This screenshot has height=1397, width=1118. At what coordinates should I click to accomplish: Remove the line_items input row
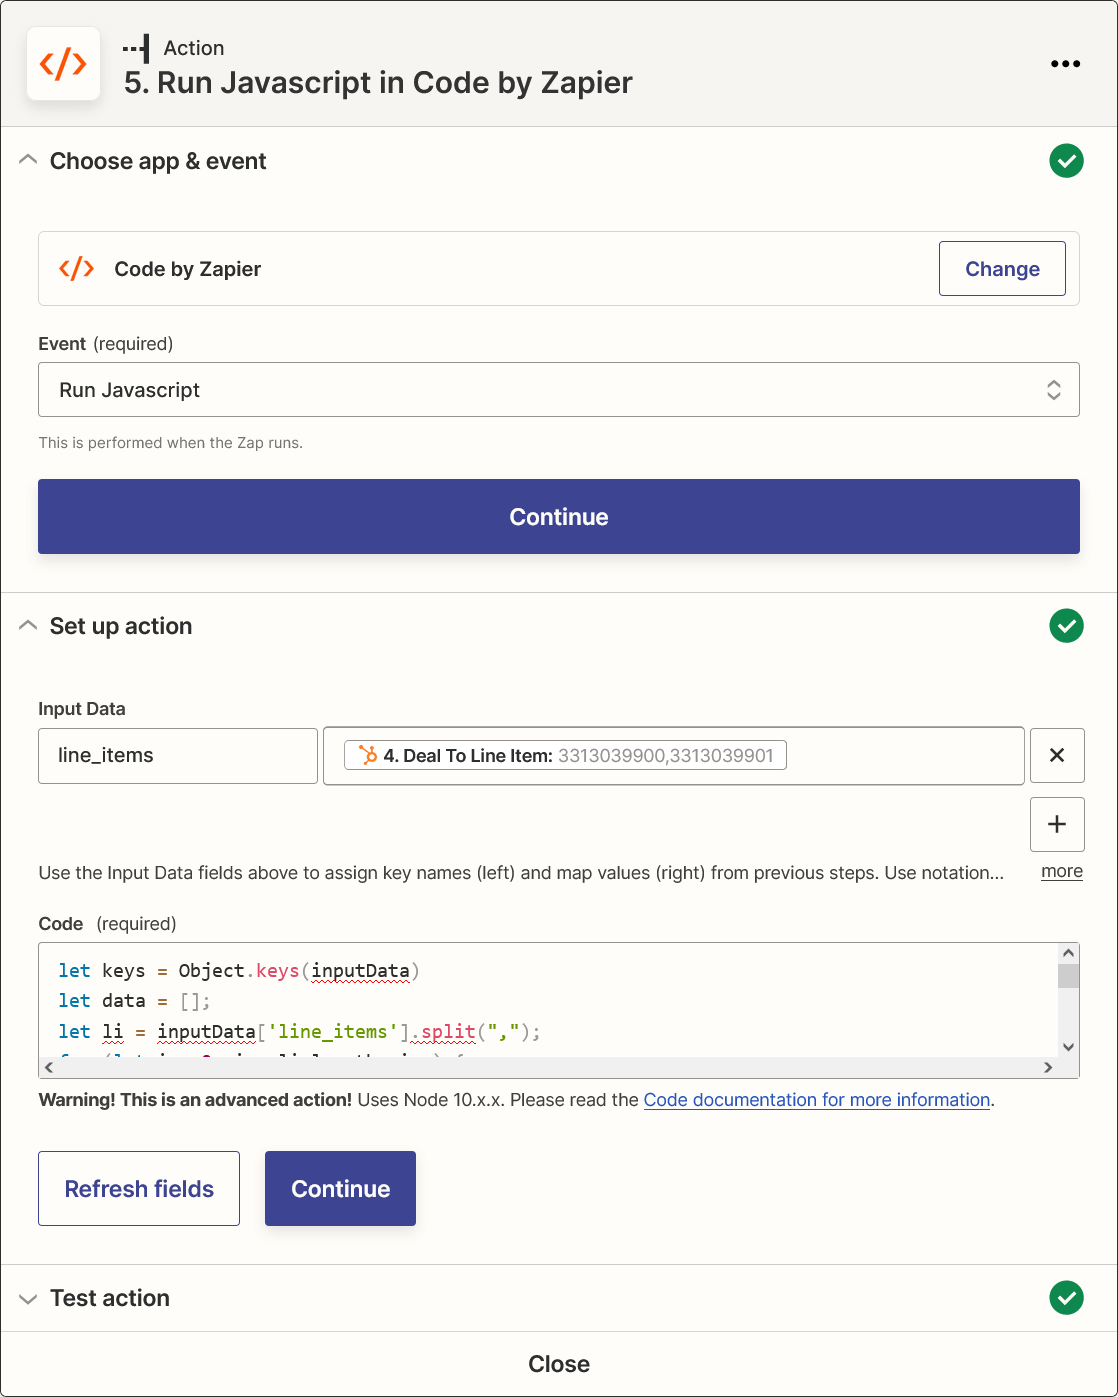point(1057,755)
